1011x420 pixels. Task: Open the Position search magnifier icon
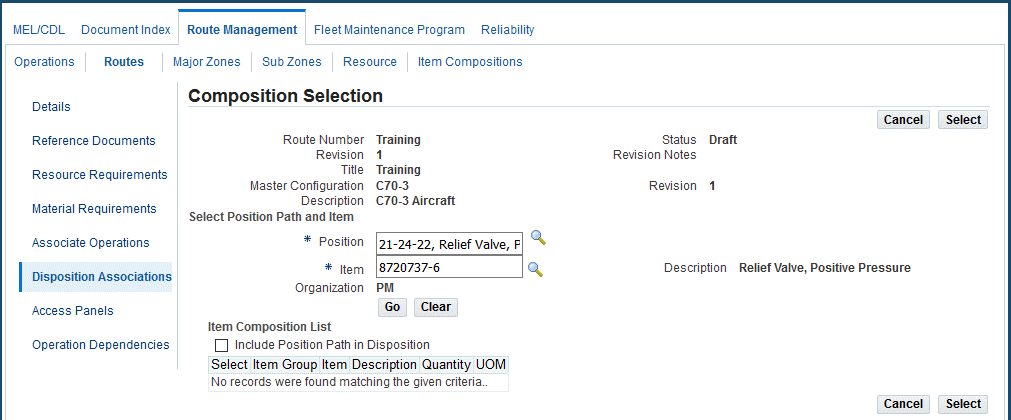pos(538,237)
